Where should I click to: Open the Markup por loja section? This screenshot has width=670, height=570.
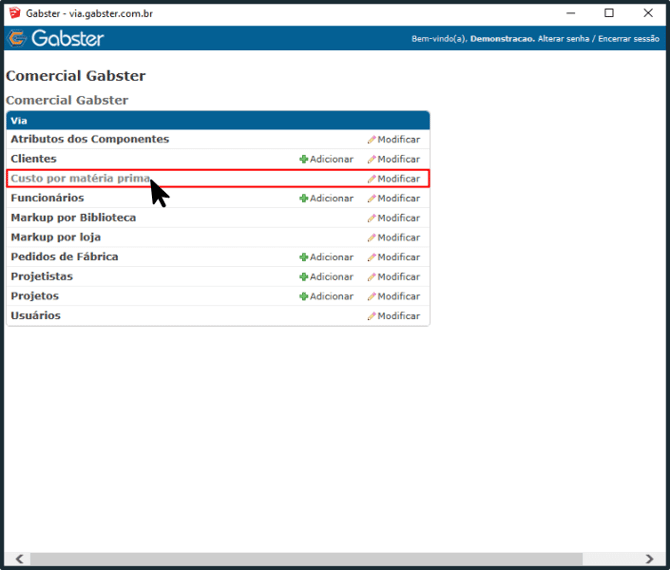[x=55, y=237]
